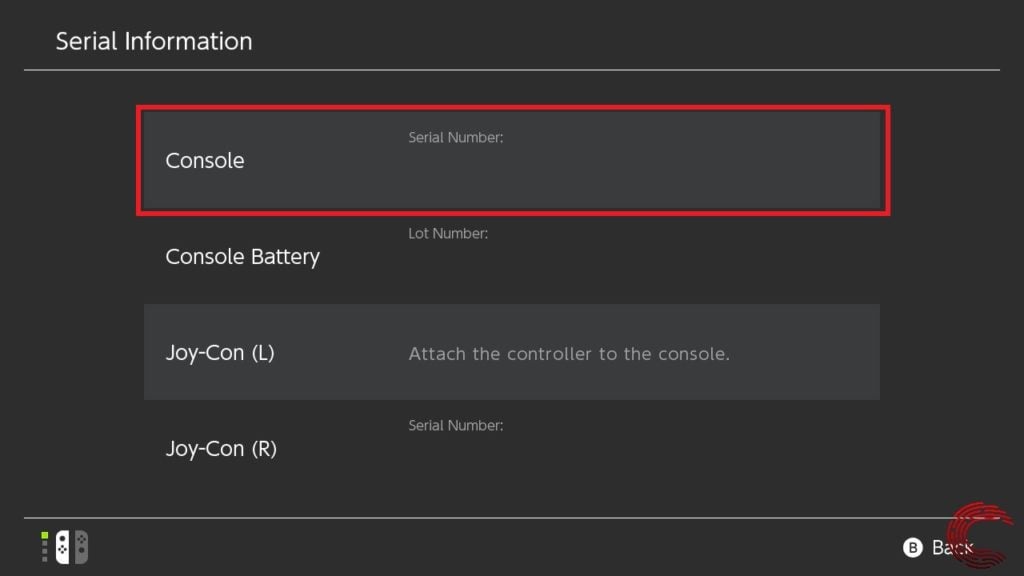
Task: Select the Console Battery row
Action: [x=512, y=256]
